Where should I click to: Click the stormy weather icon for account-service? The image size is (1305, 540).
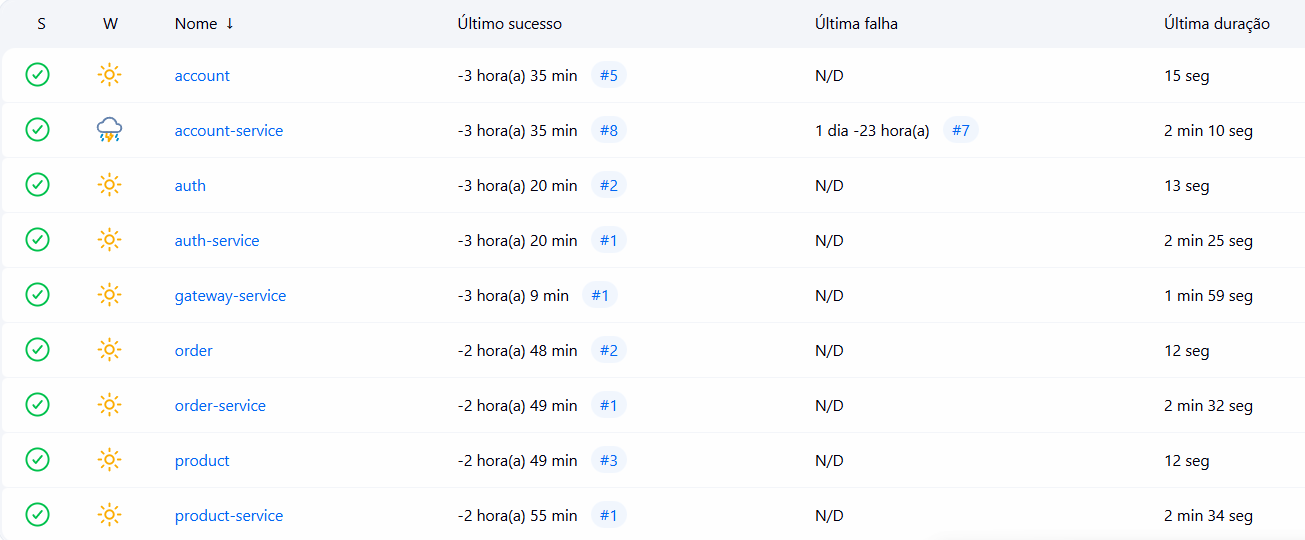point(110,130)
